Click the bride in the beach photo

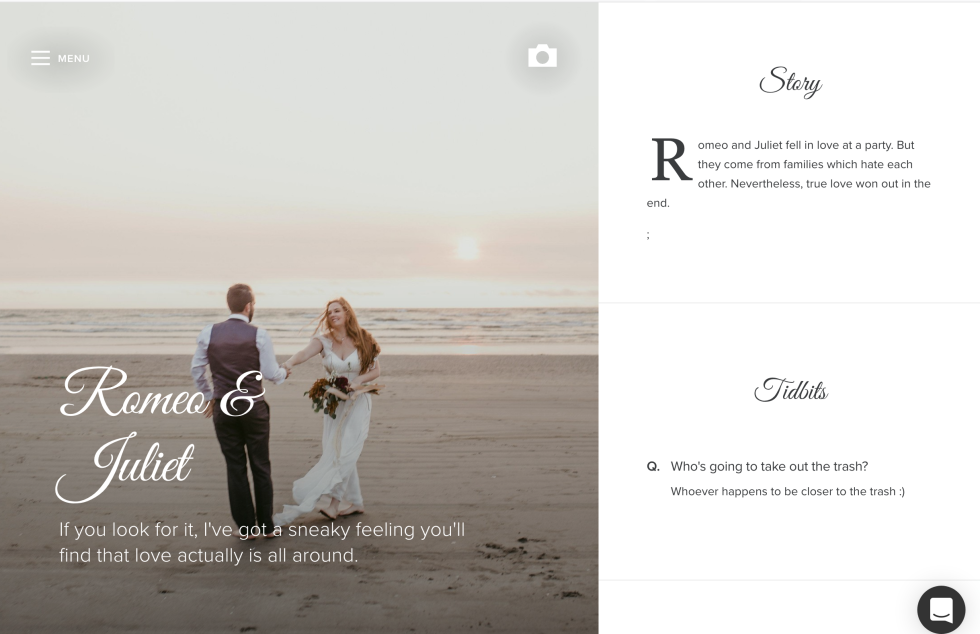[345, 400]
